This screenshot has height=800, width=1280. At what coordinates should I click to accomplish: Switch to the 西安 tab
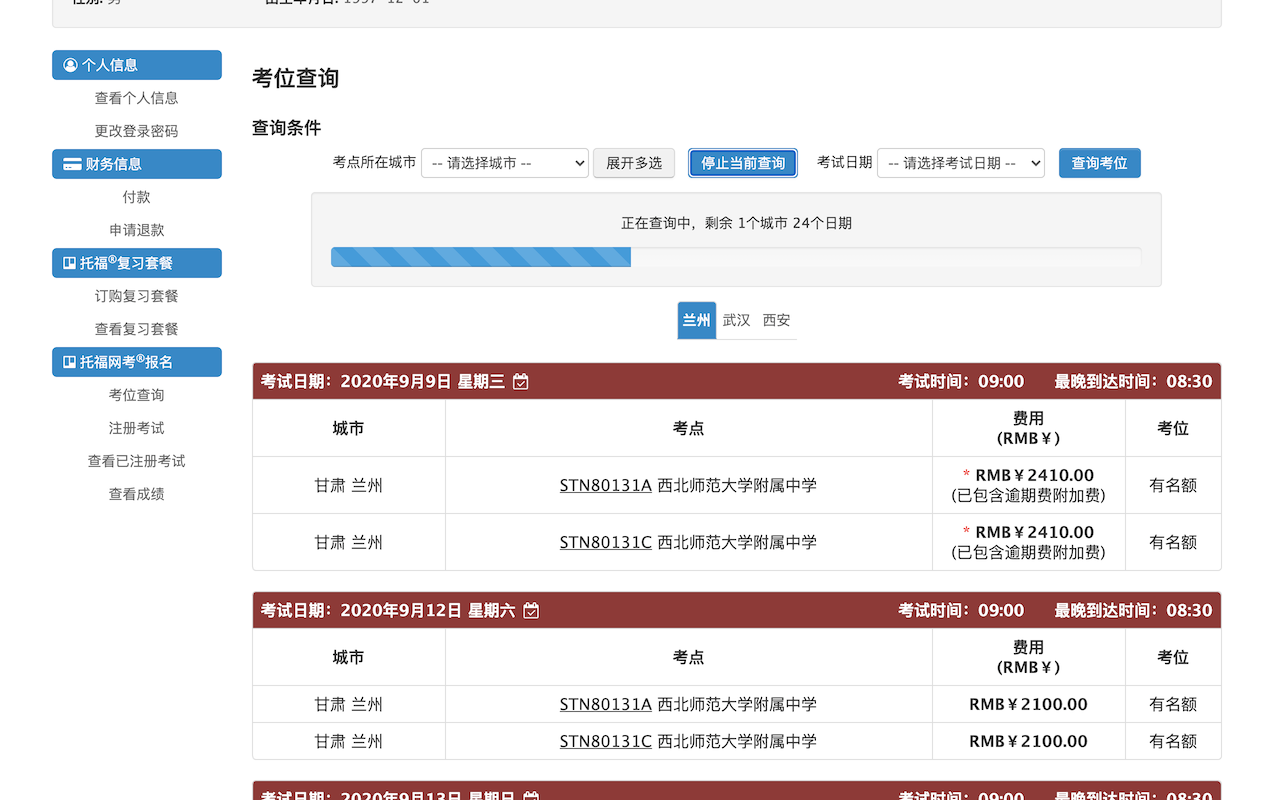(776, 320)
